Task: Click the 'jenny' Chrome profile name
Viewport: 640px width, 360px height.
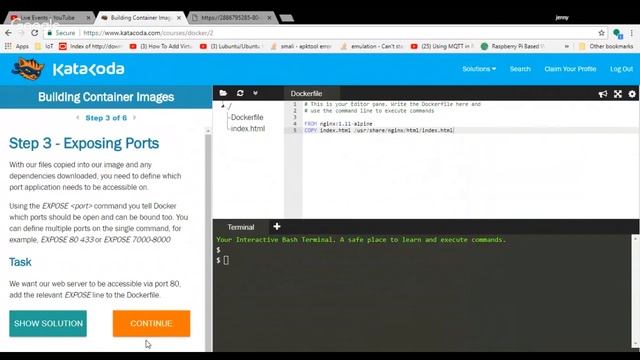Action: click(562, 18)
